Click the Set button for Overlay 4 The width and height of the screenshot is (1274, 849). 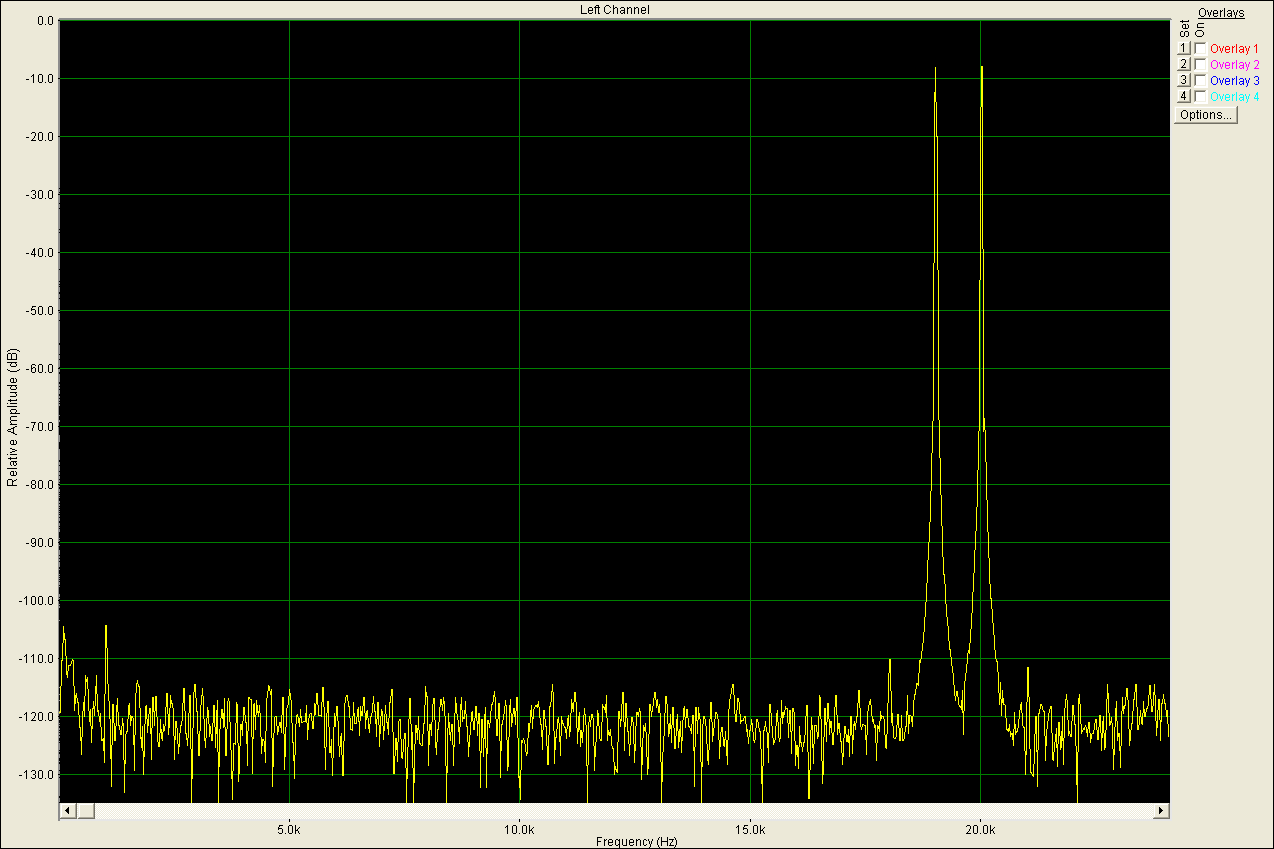(x=1183, y=96)
